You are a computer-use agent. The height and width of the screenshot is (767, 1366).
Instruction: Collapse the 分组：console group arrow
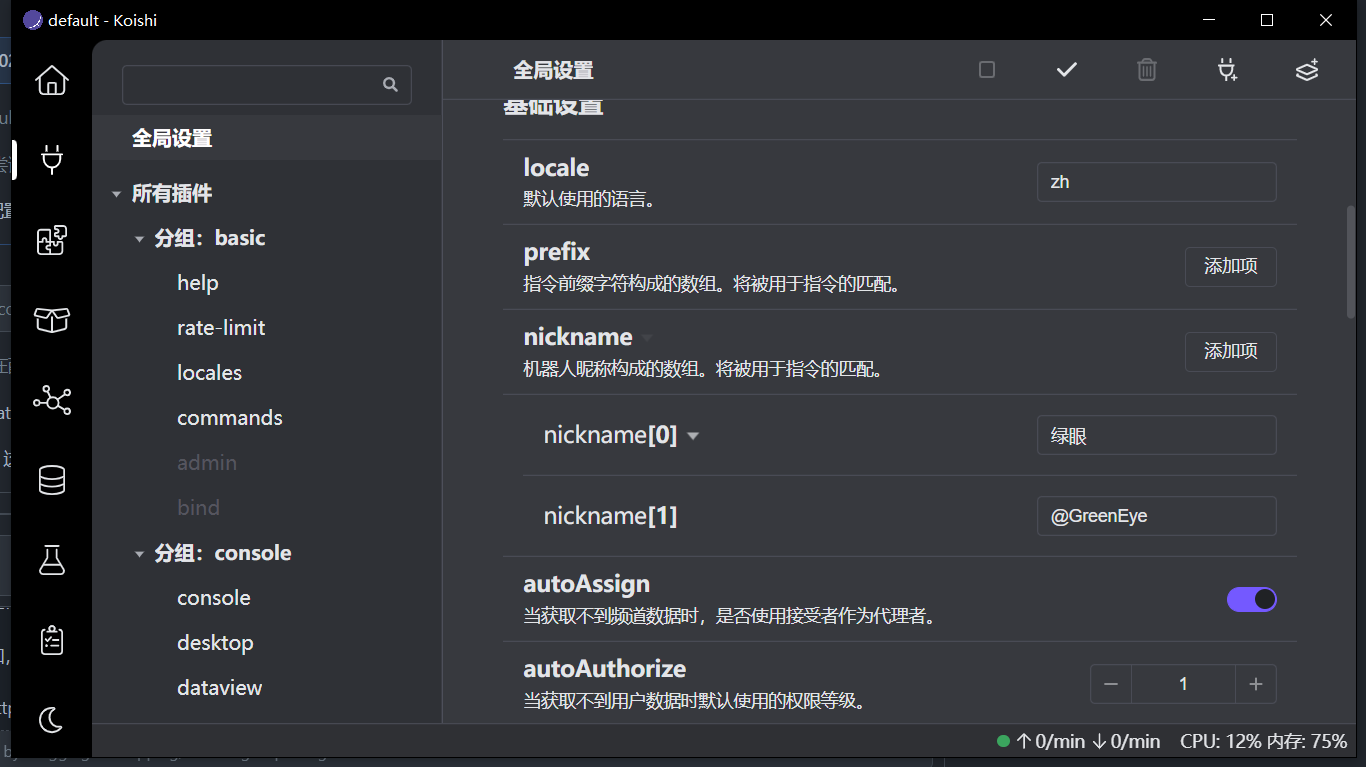pyautogui.click(x=139, y=554)
